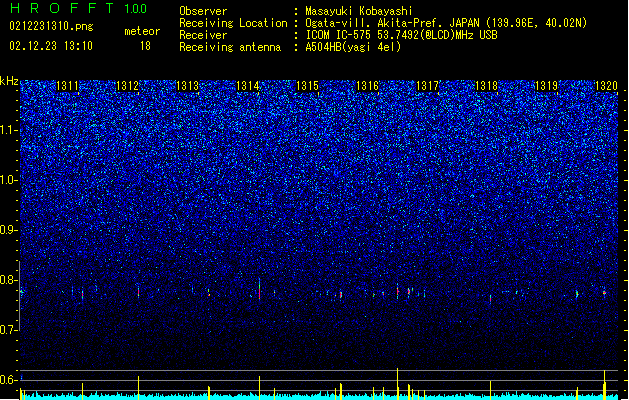
Task: Click the 1314 time marker
Action: 248,86
